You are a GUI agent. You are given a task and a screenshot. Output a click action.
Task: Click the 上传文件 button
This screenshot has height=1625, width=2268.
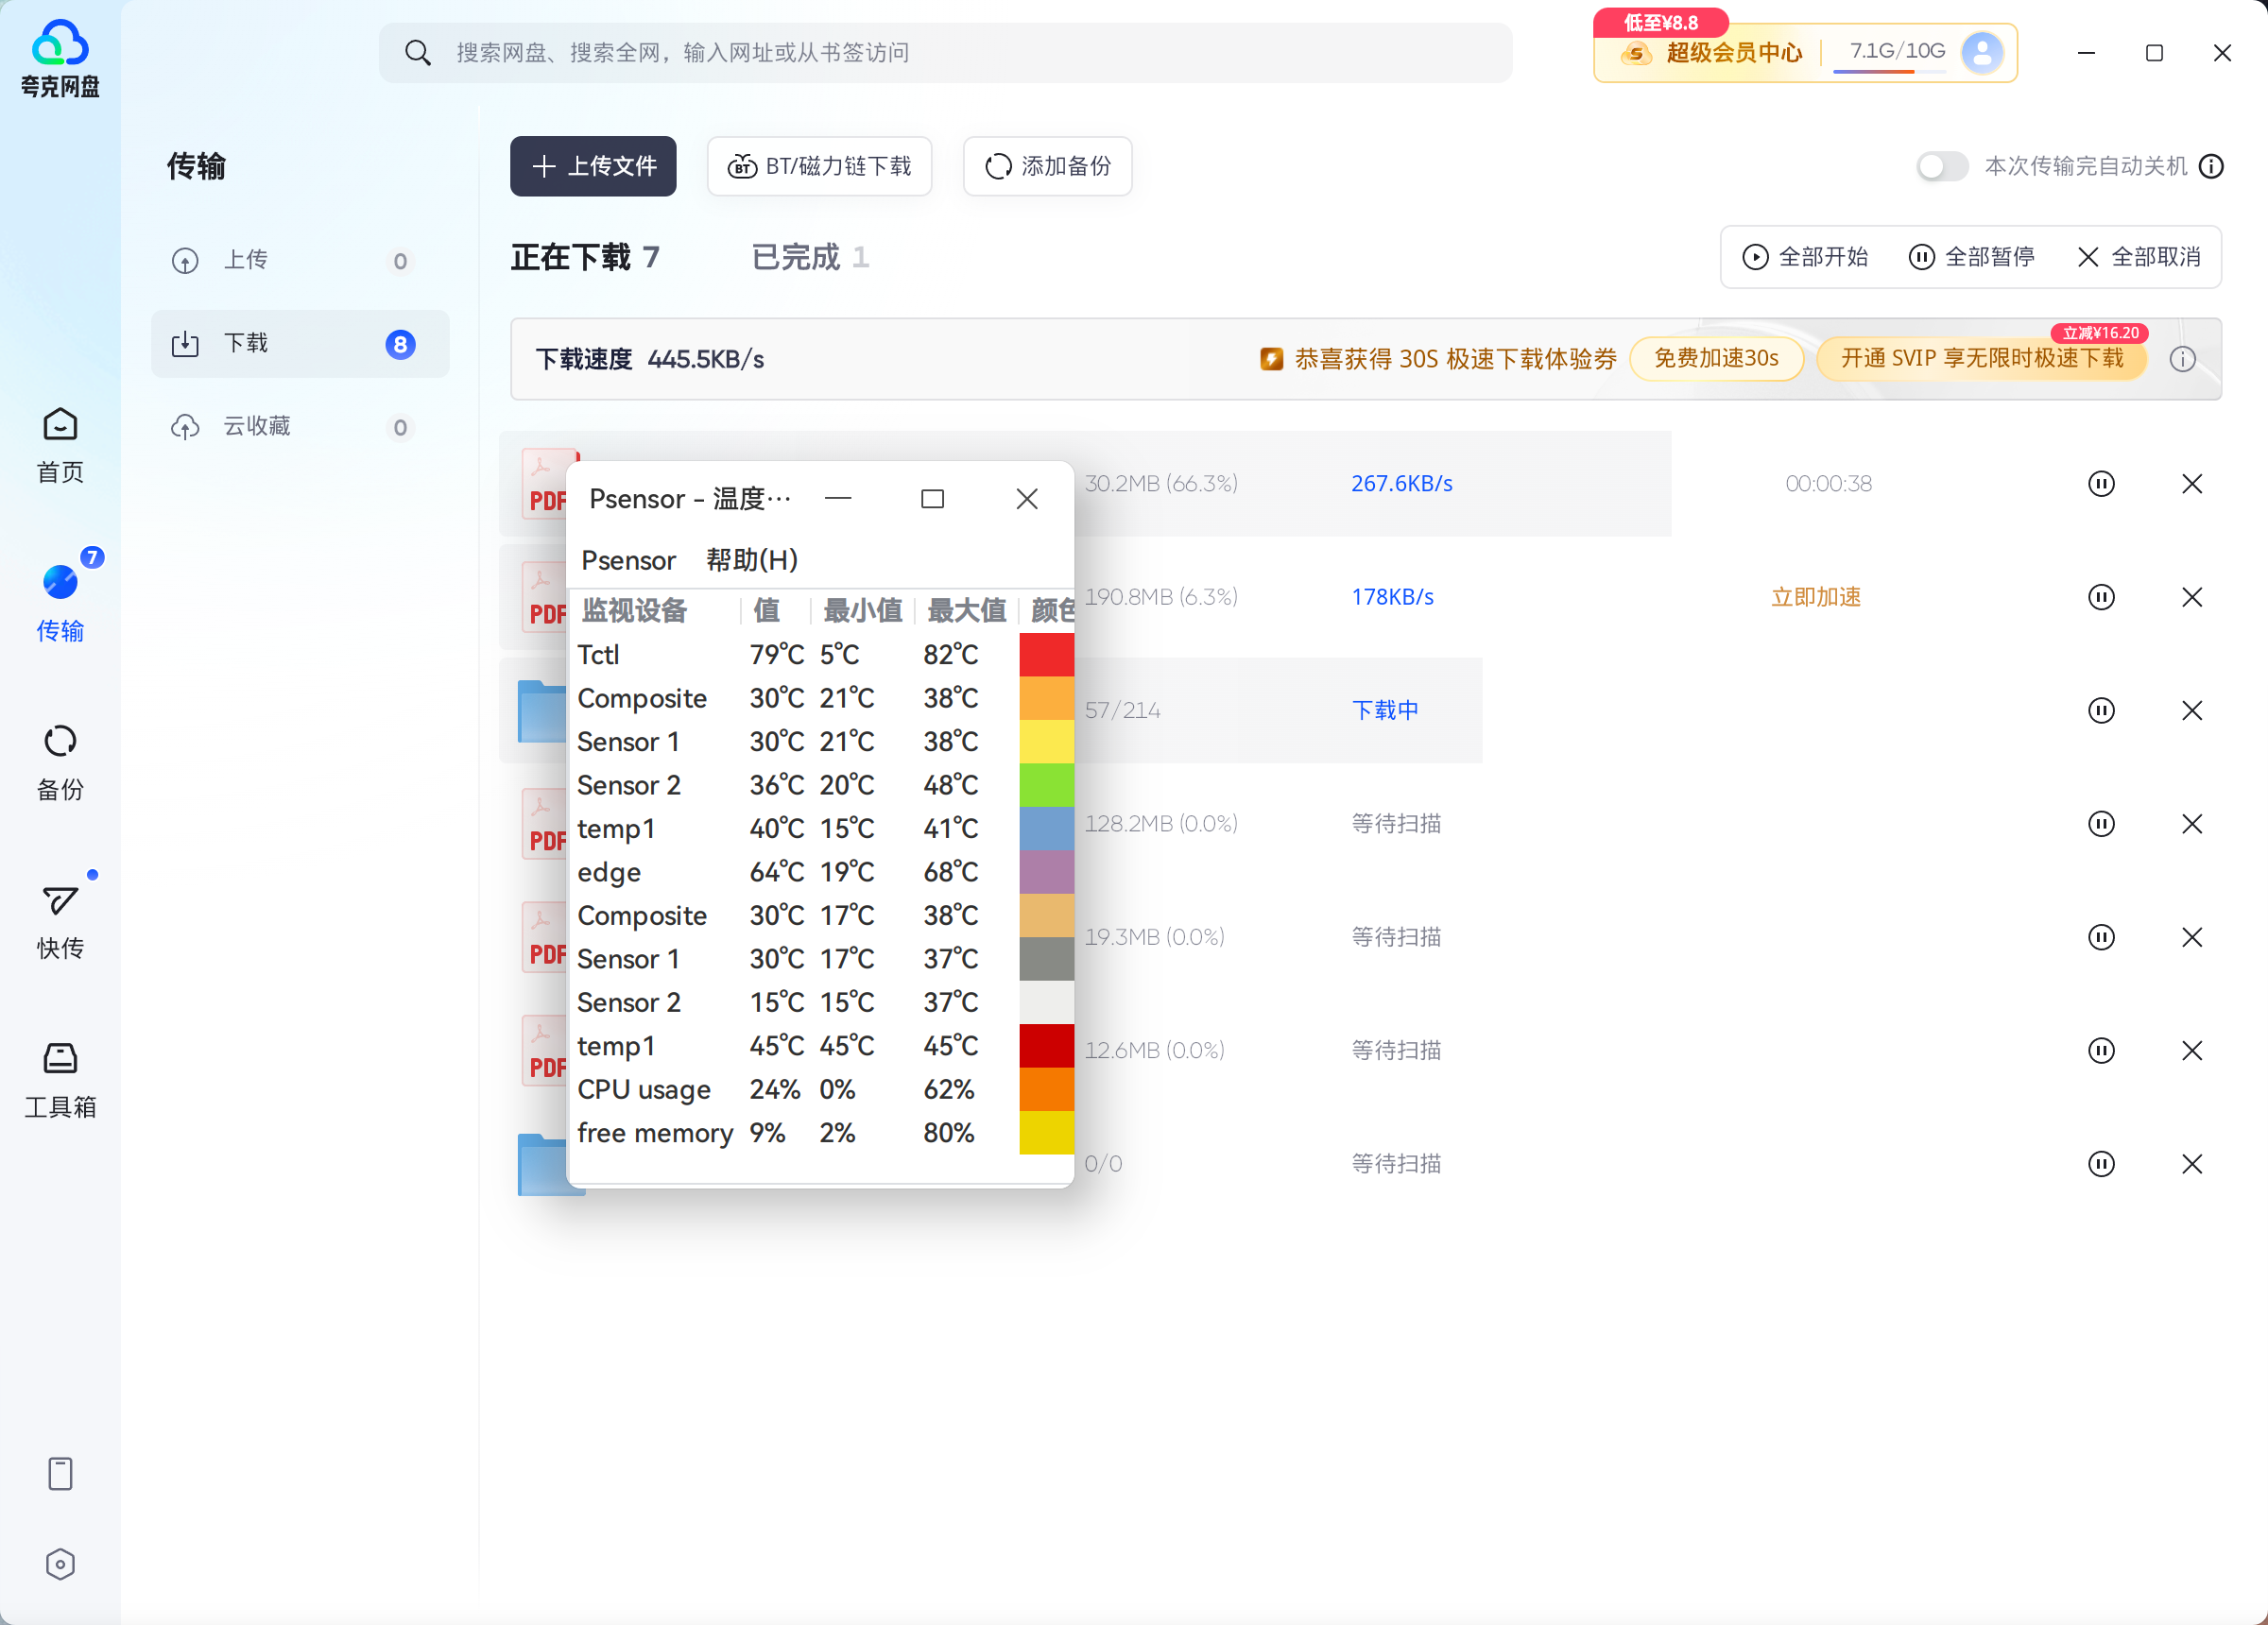(593, 166)
